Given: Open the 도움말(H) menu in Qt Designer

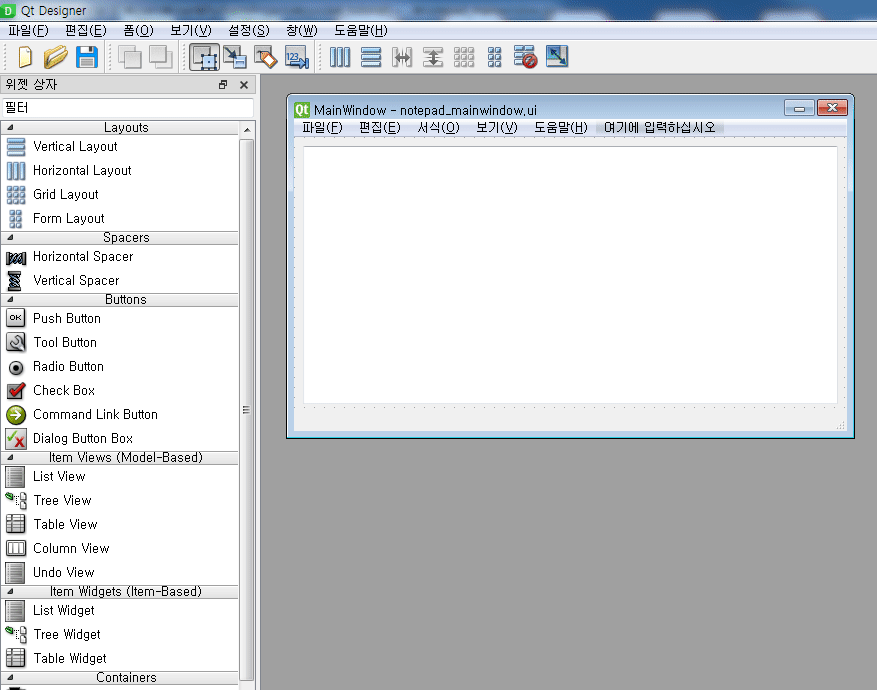Looking at the screenshot, I should coord(361,31).
